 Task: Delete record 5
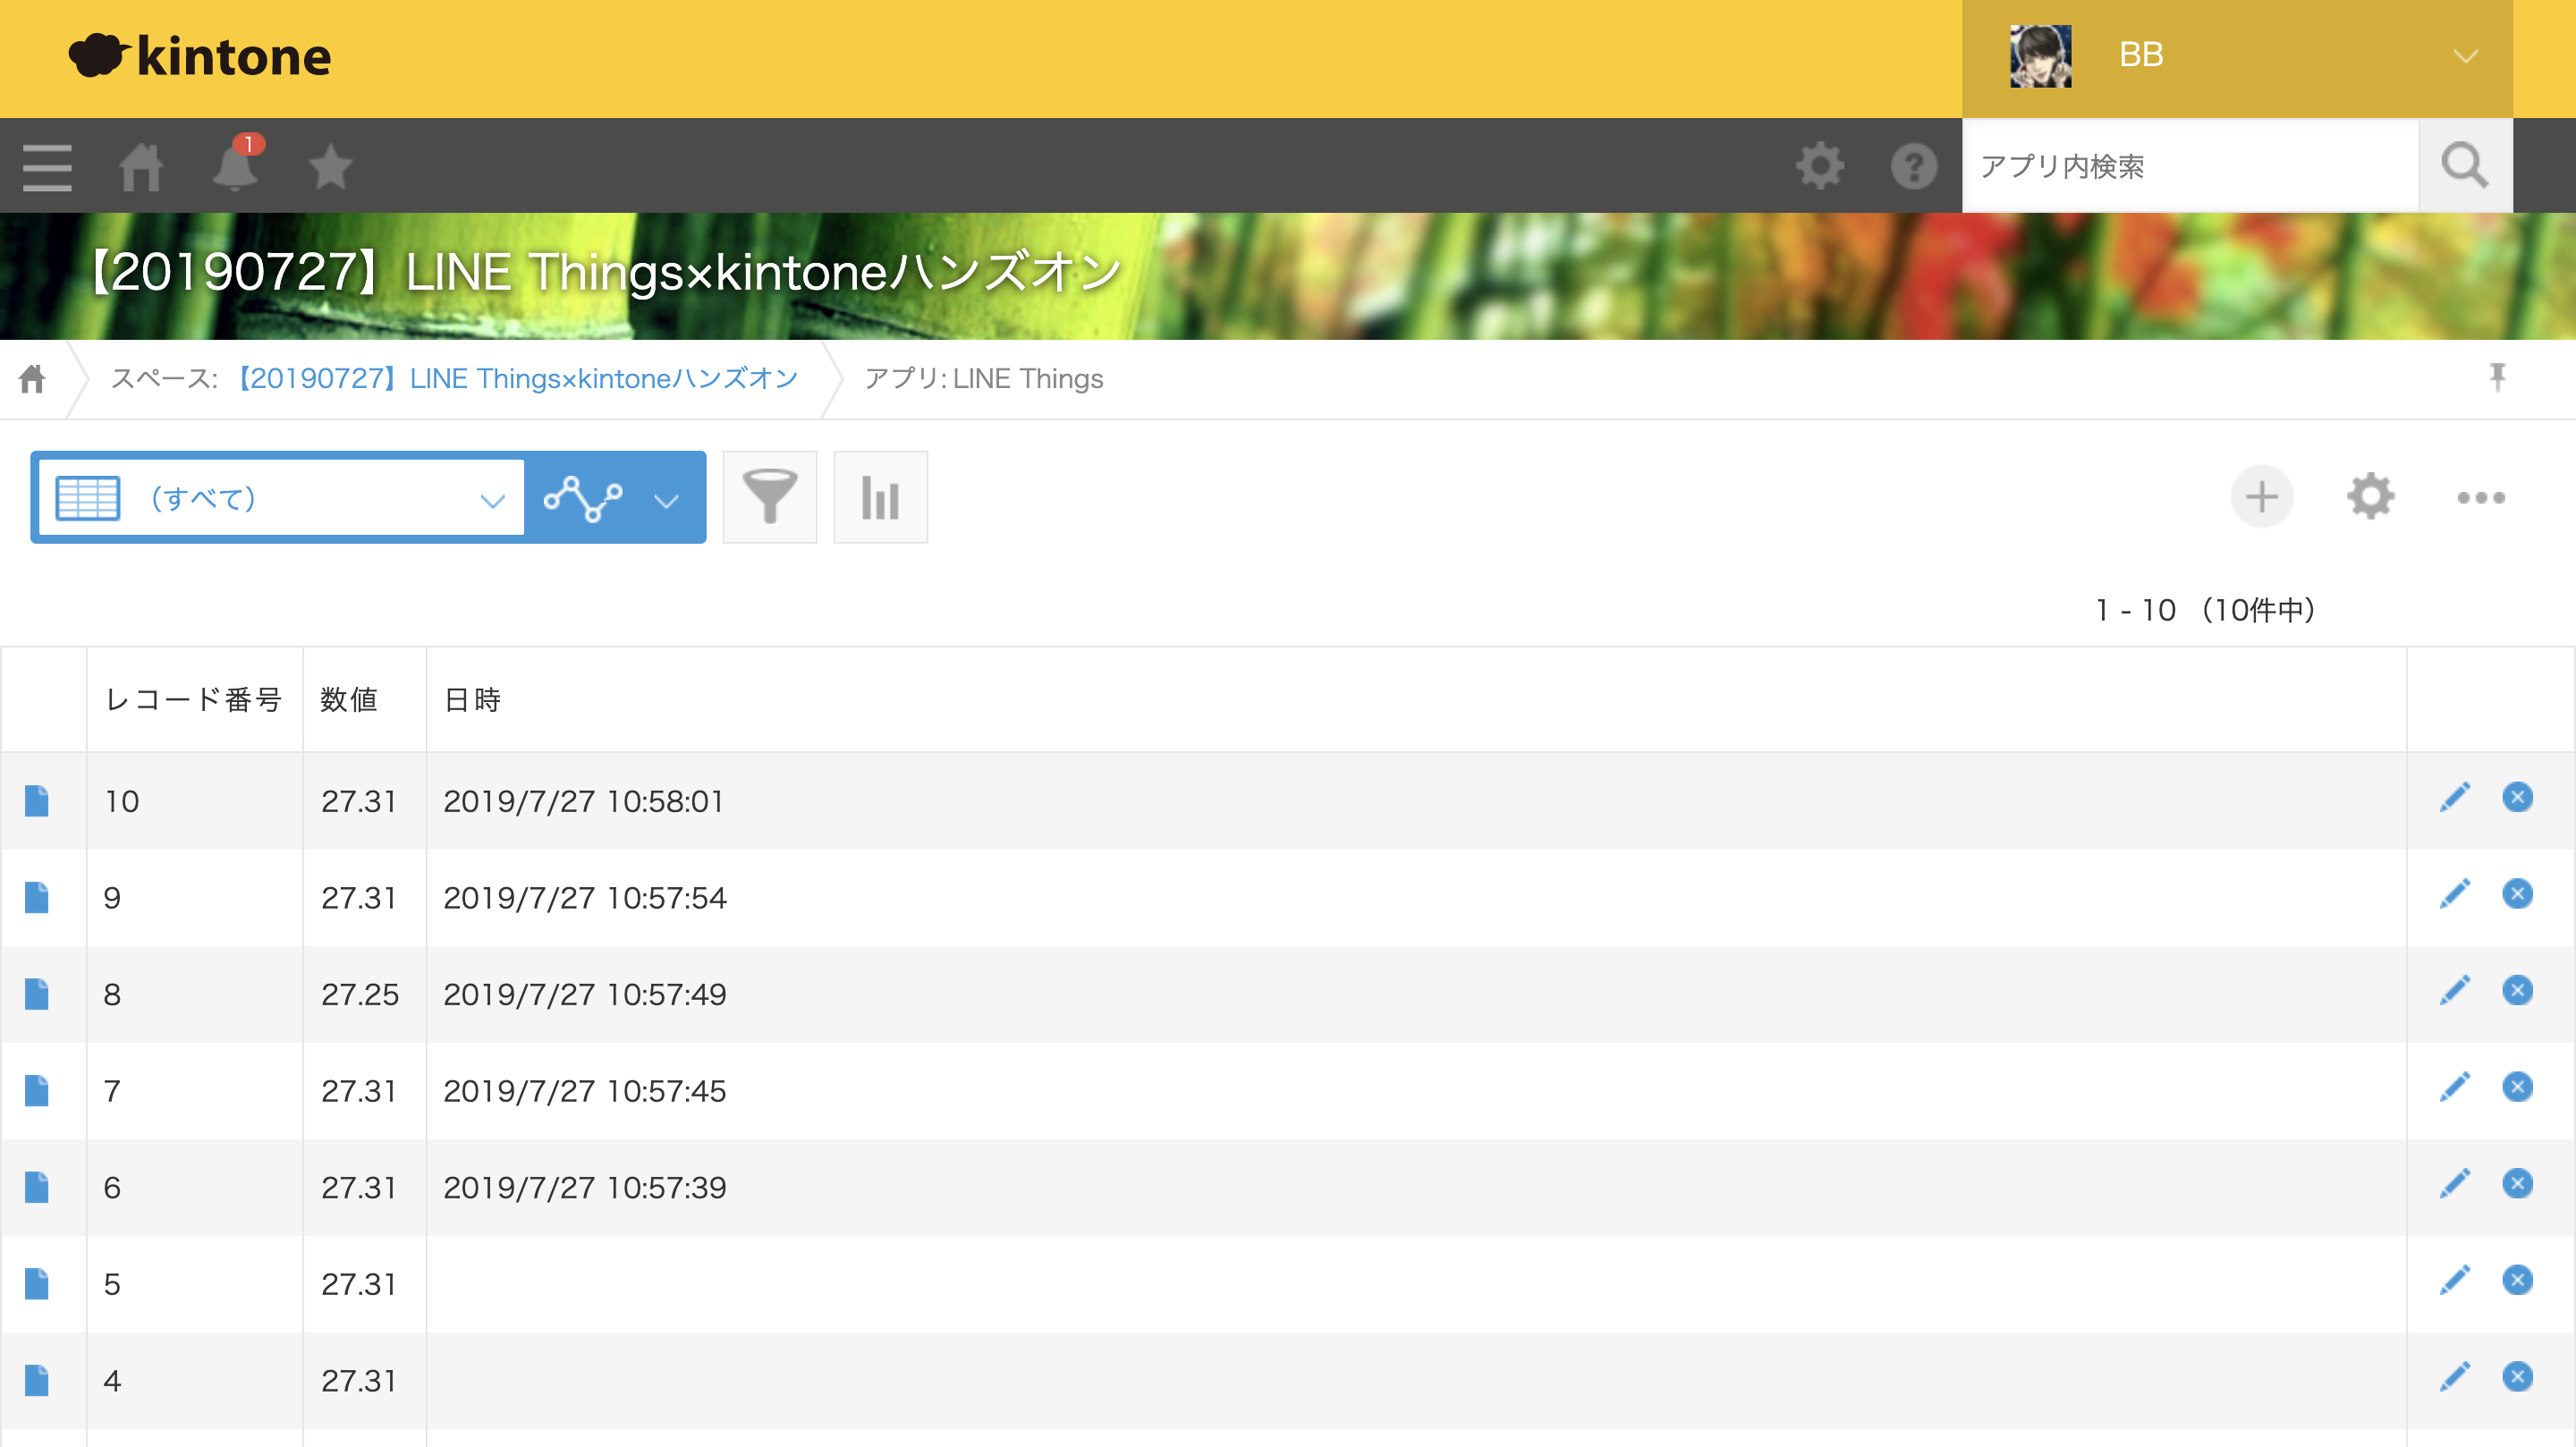[2517, 1279]
